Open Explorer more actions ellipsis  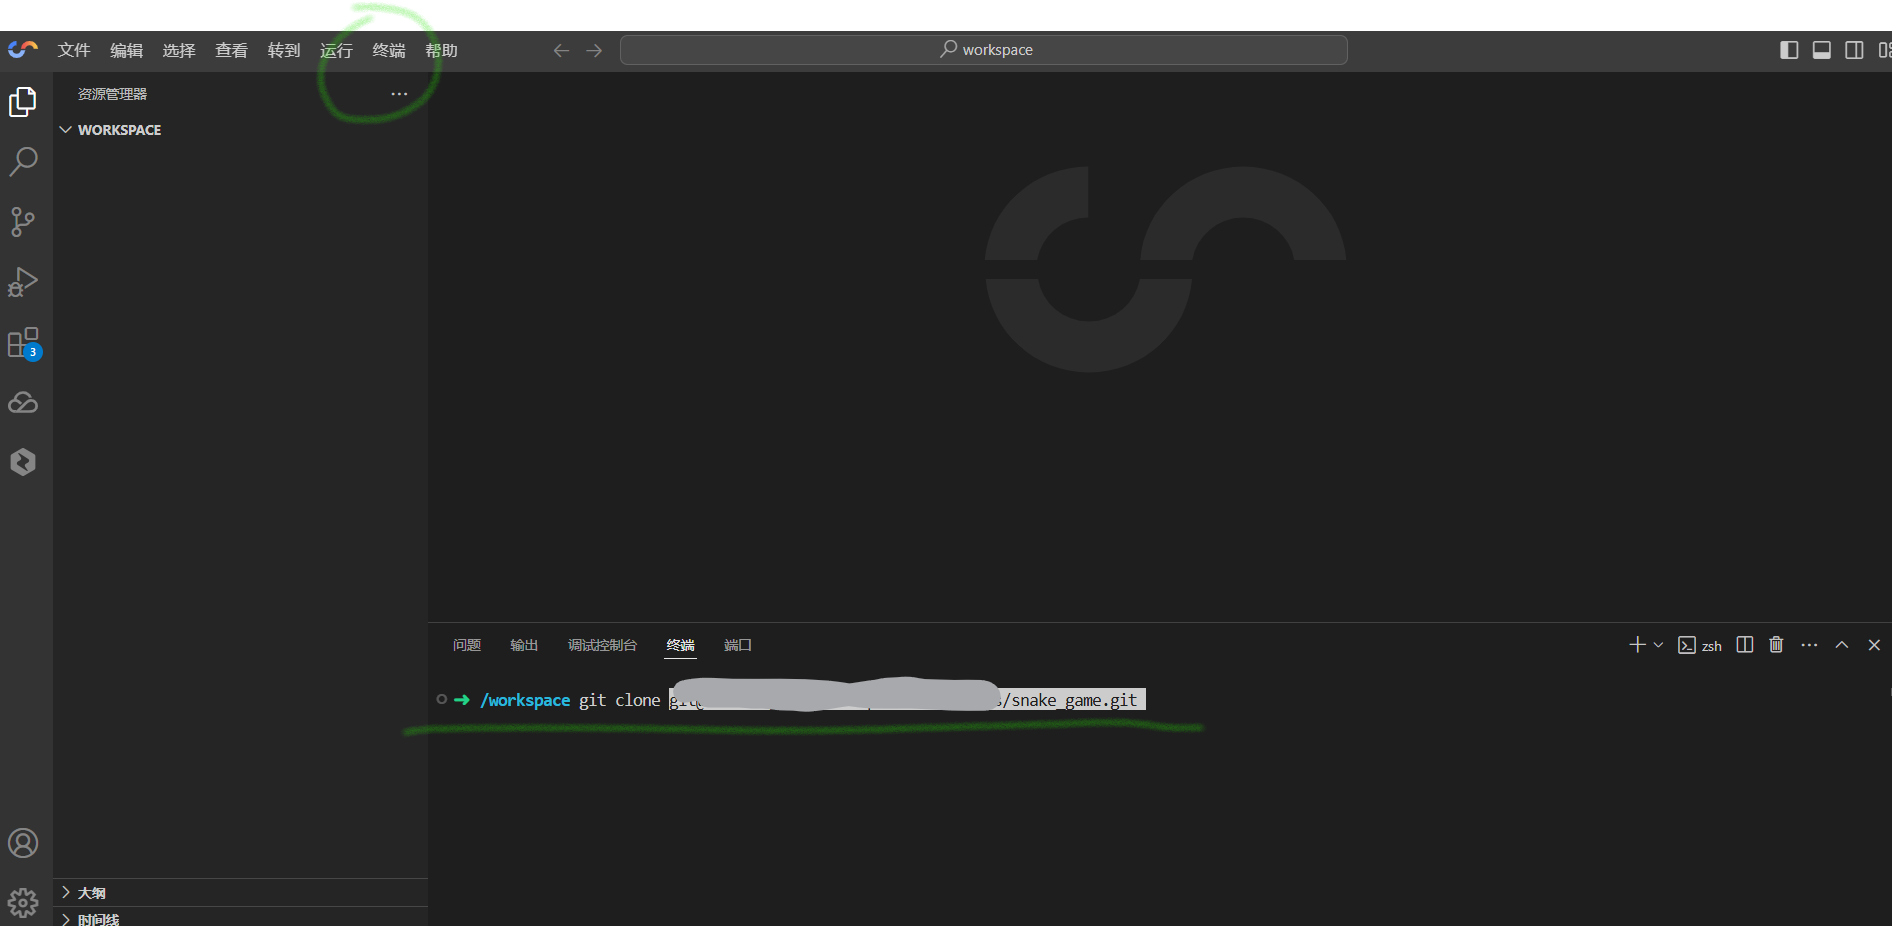(x=399, y=94)
